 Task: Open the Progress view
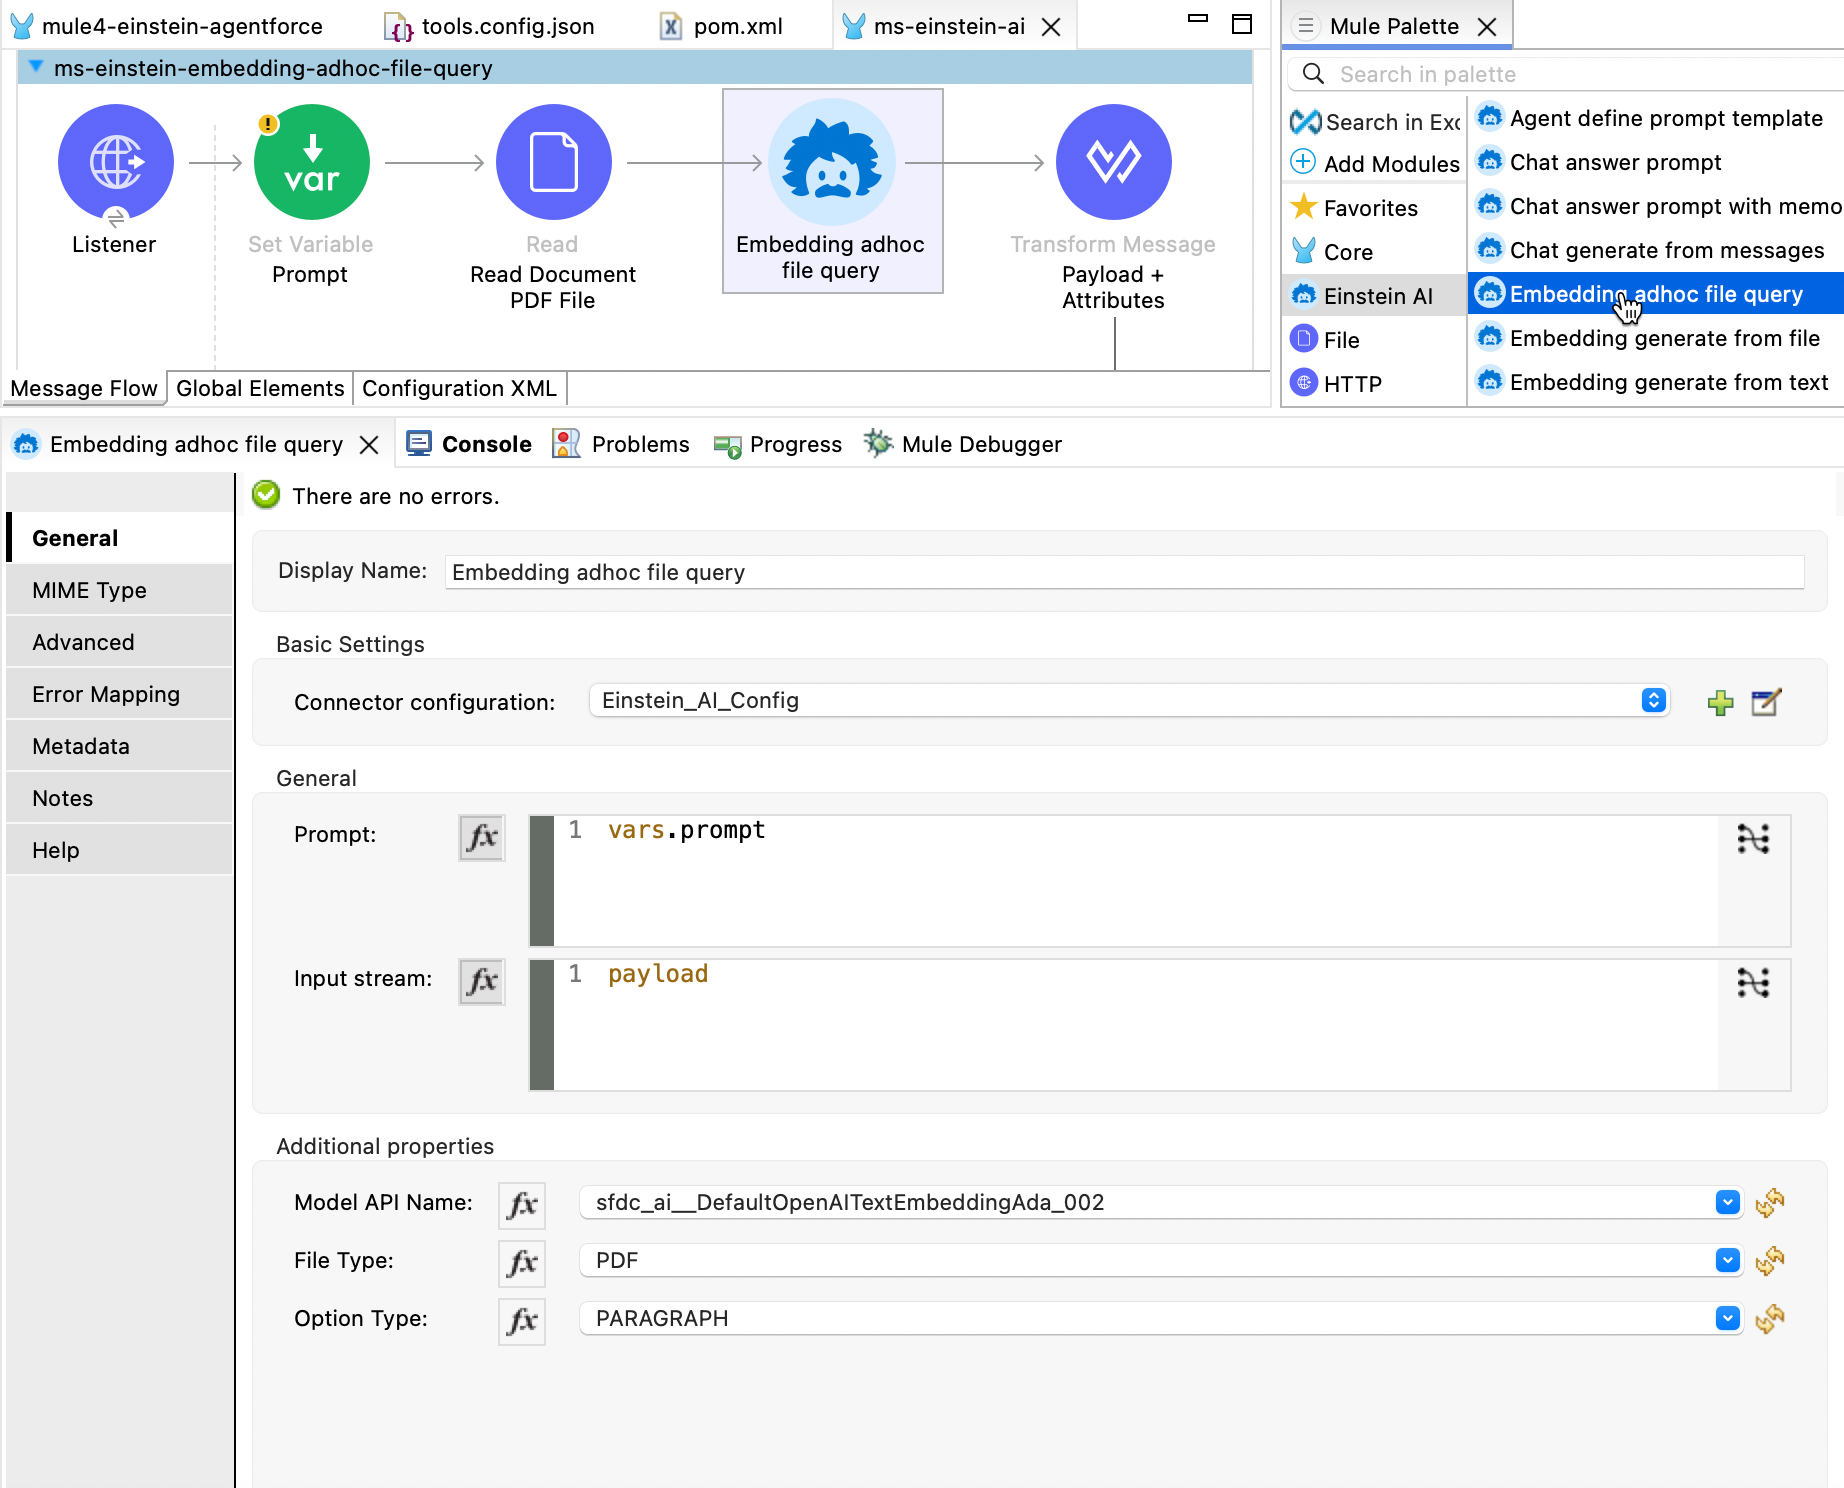point(778,444)
